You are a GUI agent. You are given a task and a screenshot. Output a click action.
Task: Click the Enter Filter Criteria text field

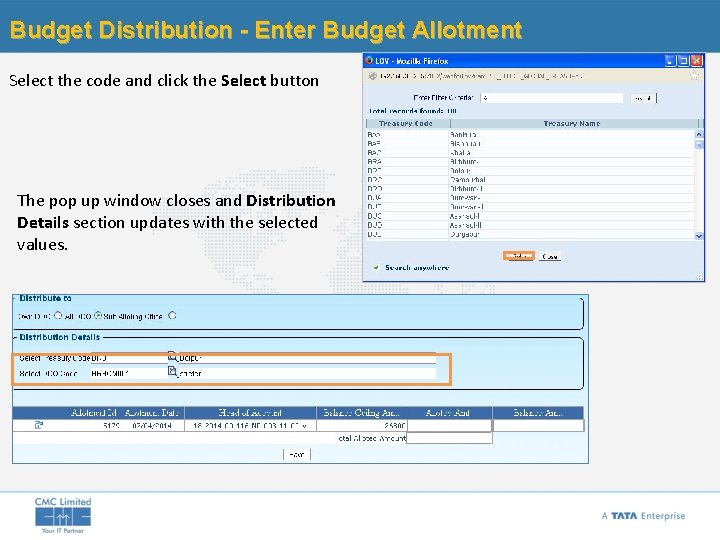[x=552, y=98]
